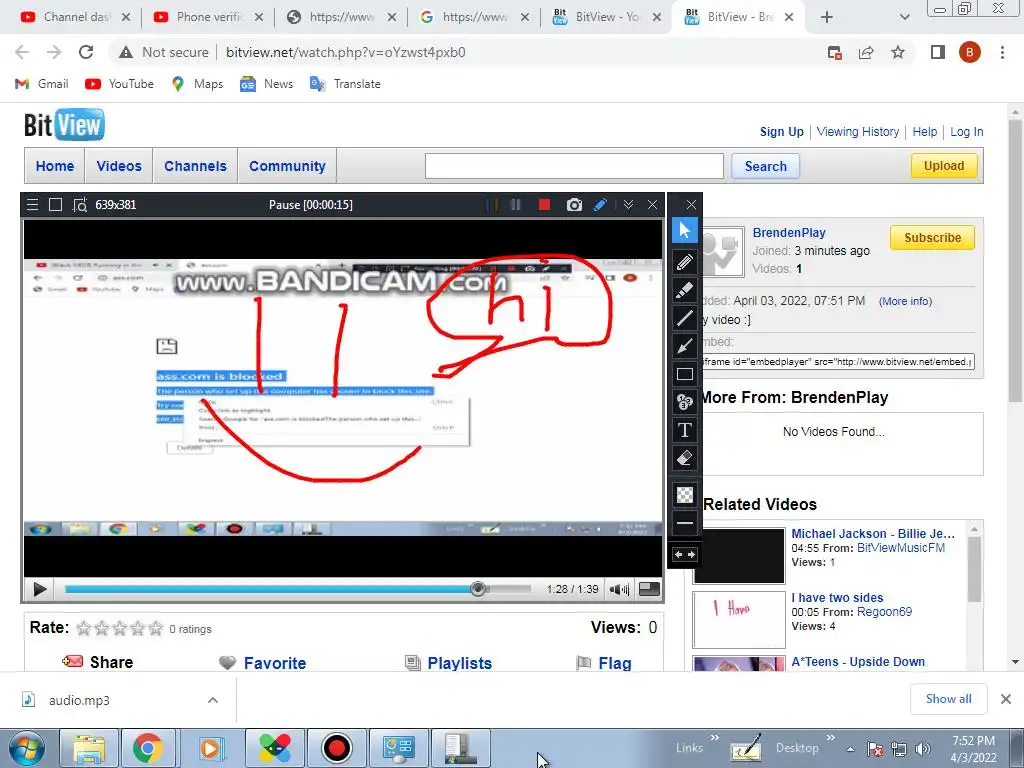The width and height of the screenshot is (1024, 768).
Task: Open the Windows Start menu
Action: 27,748
